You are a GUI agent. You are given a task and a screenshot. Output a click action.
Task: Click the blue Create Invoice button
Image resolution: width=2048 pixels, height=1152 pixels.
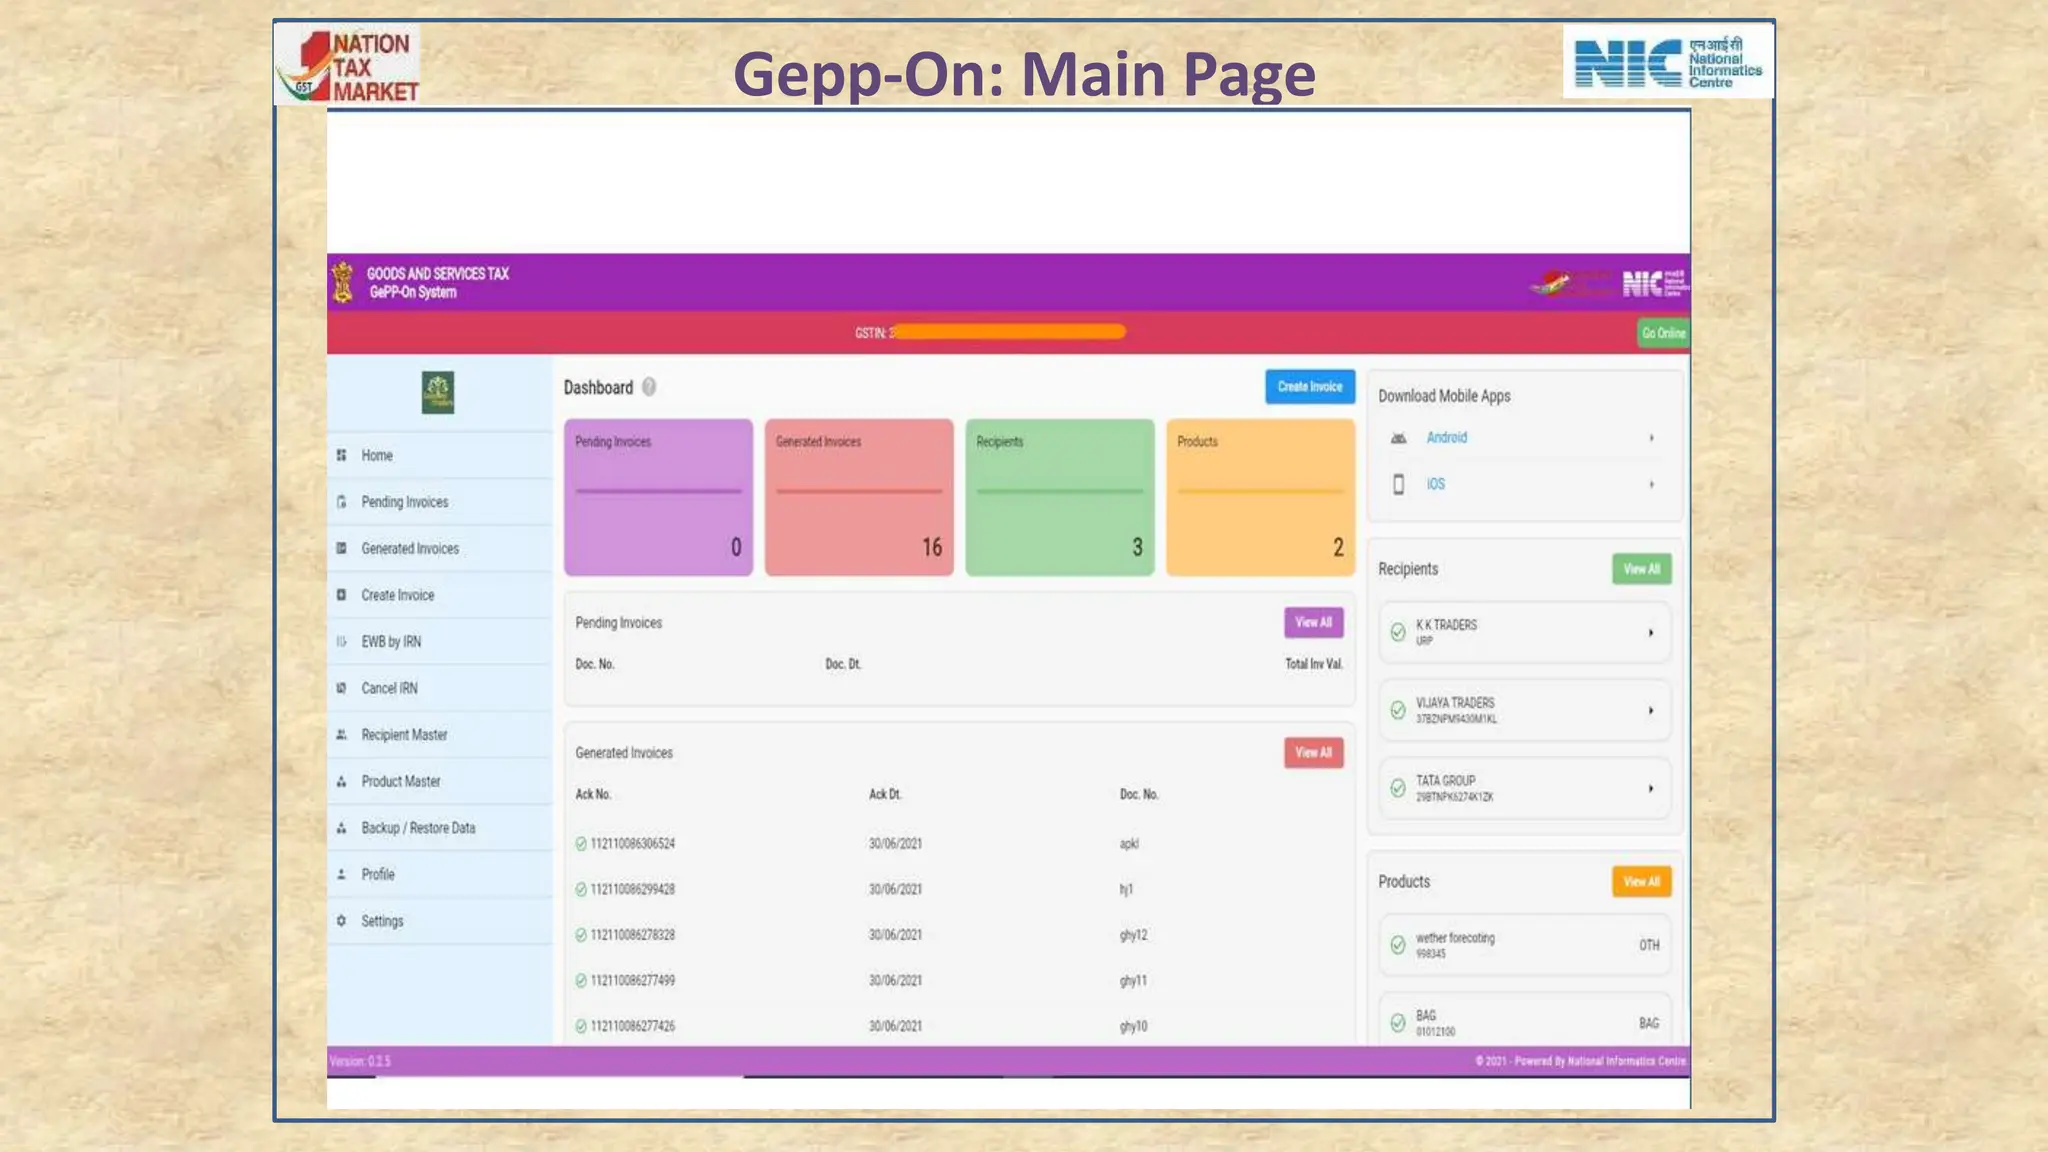click(x=1310, y=387)
